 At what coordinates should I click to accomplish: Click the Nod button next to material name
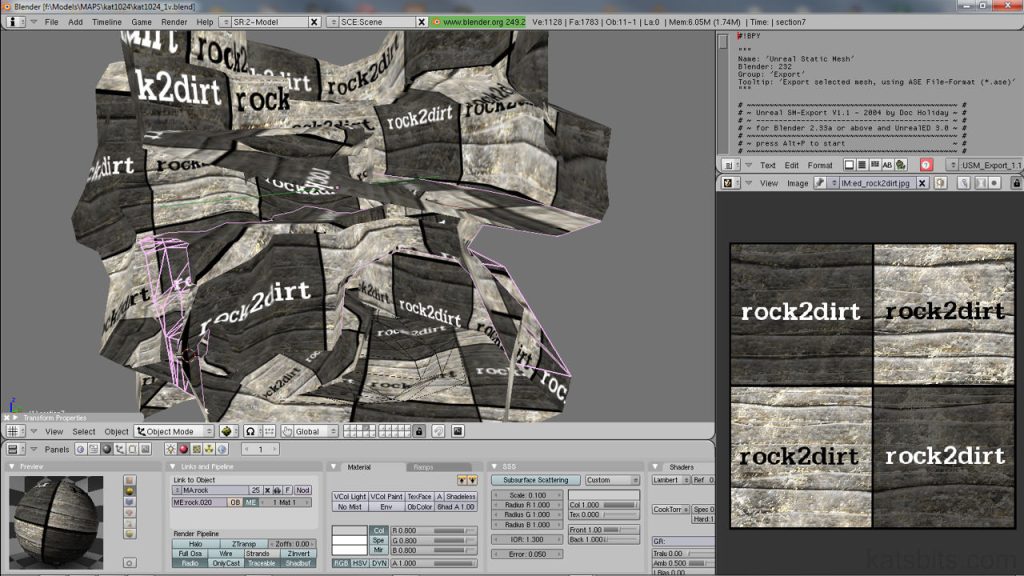[x=303, y=489]
